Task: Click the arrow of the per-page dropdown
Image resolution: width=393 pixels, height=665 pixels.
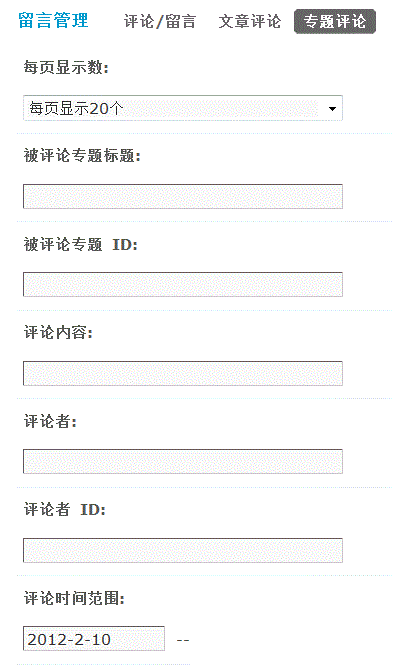Action: tap(332, 109)
